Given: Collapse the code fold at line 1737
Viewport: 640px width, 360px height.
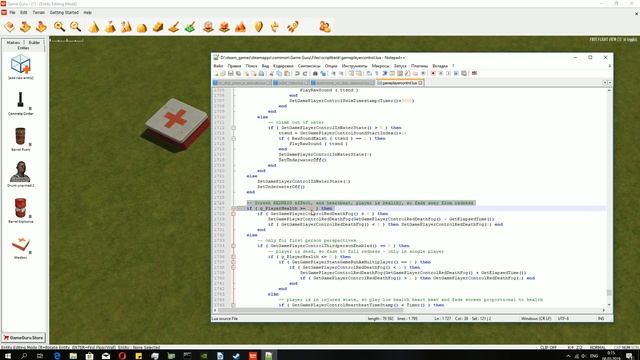Looking at the screenshot, I should [233, 262].
